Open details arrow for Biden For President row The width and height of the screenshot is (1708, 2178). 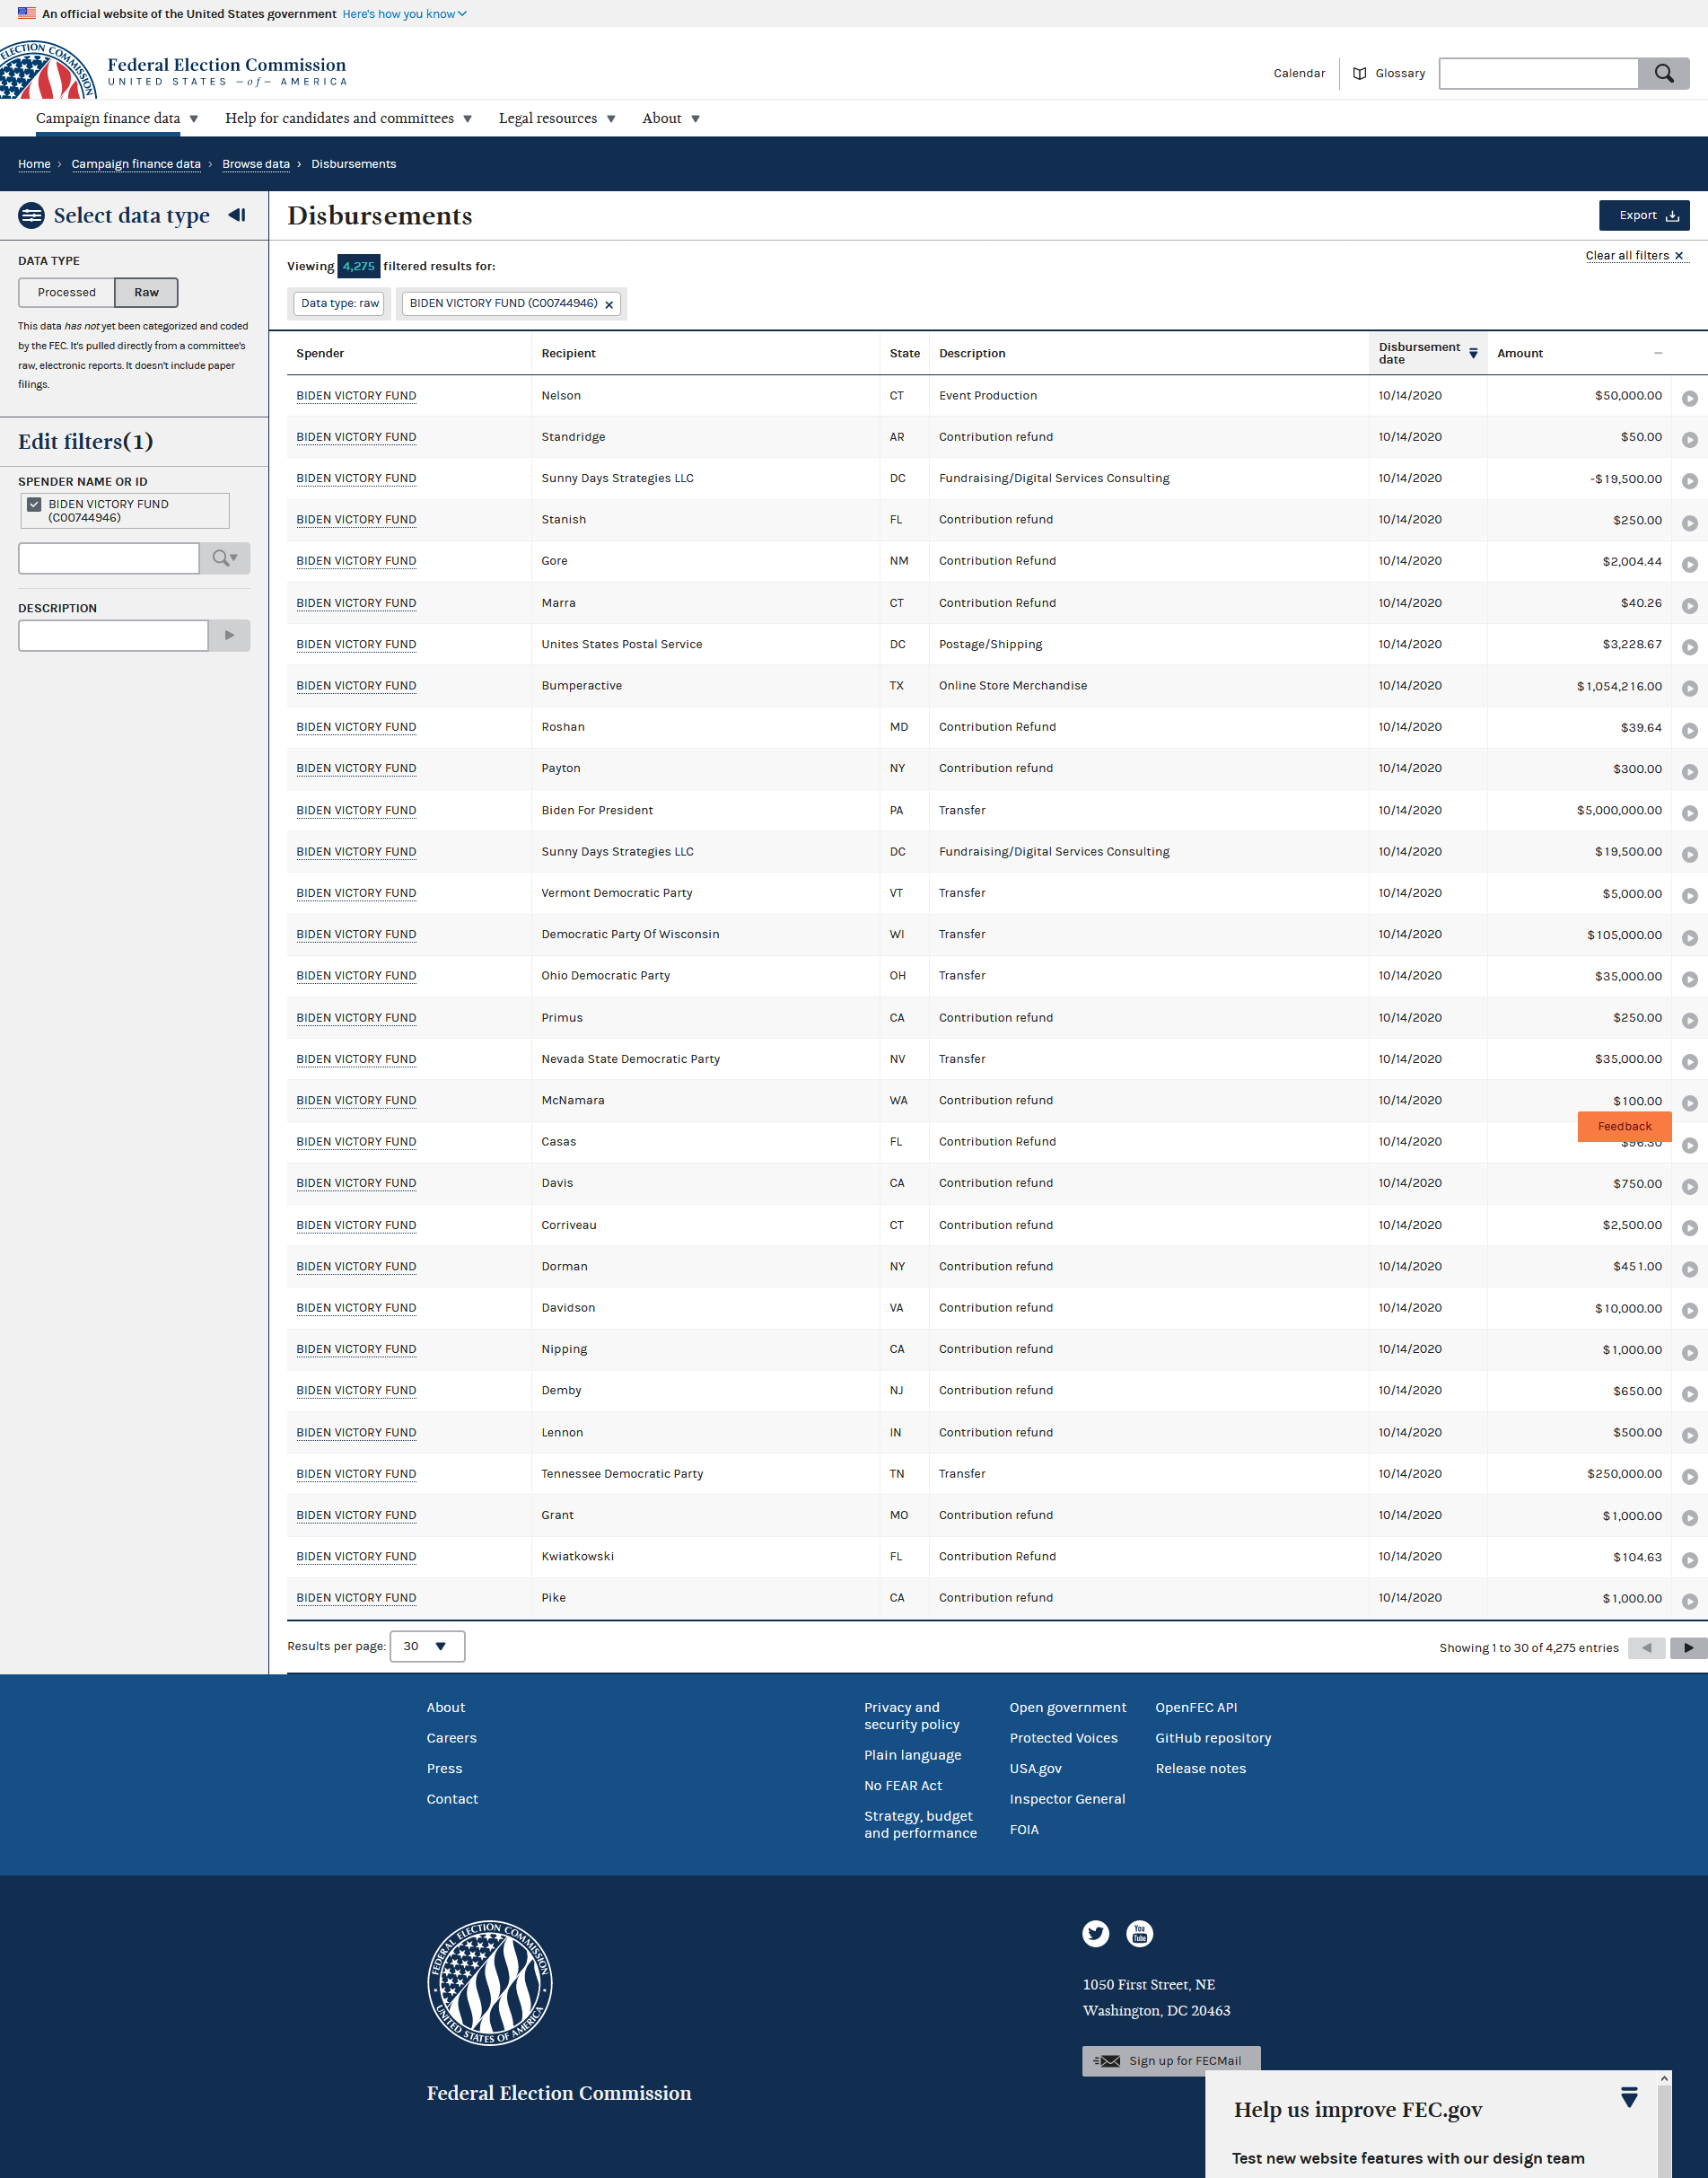click(x=1689, y=813)
